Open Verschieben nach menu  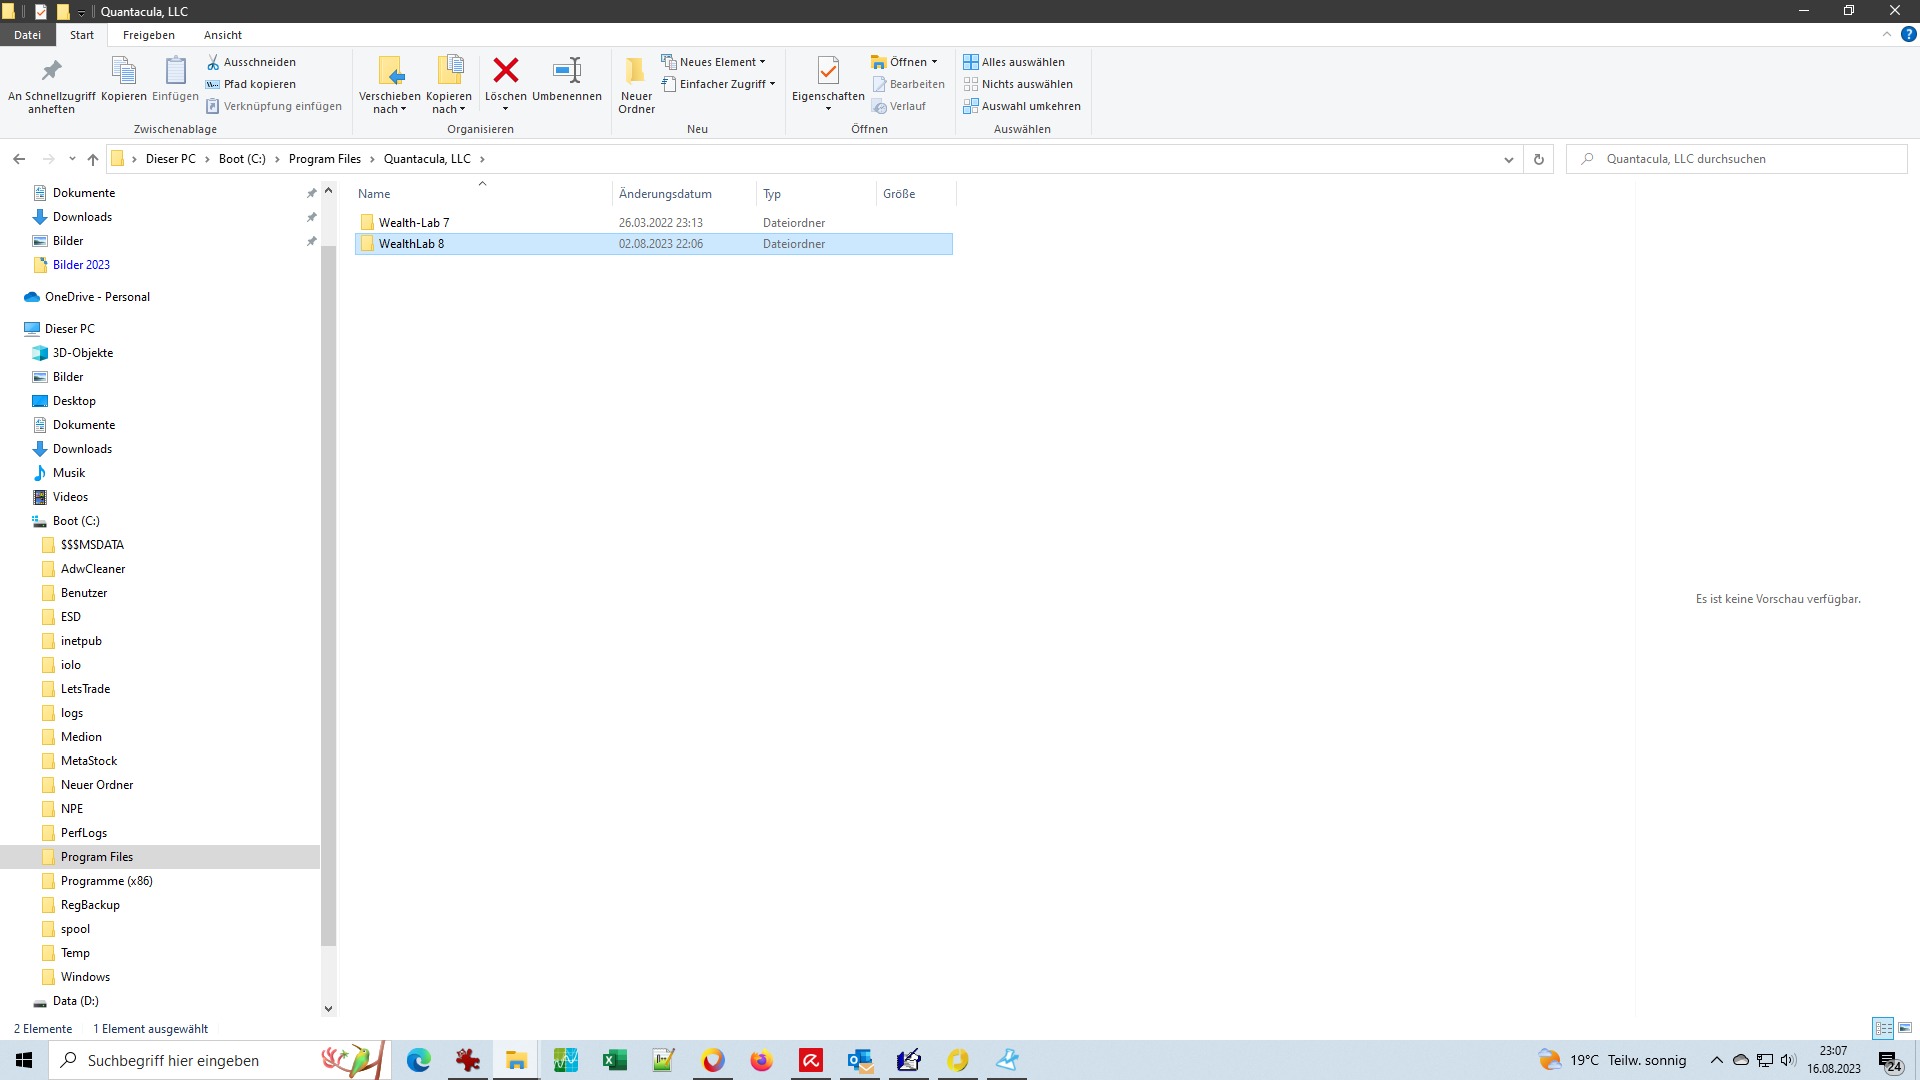[x=390, y=85]
